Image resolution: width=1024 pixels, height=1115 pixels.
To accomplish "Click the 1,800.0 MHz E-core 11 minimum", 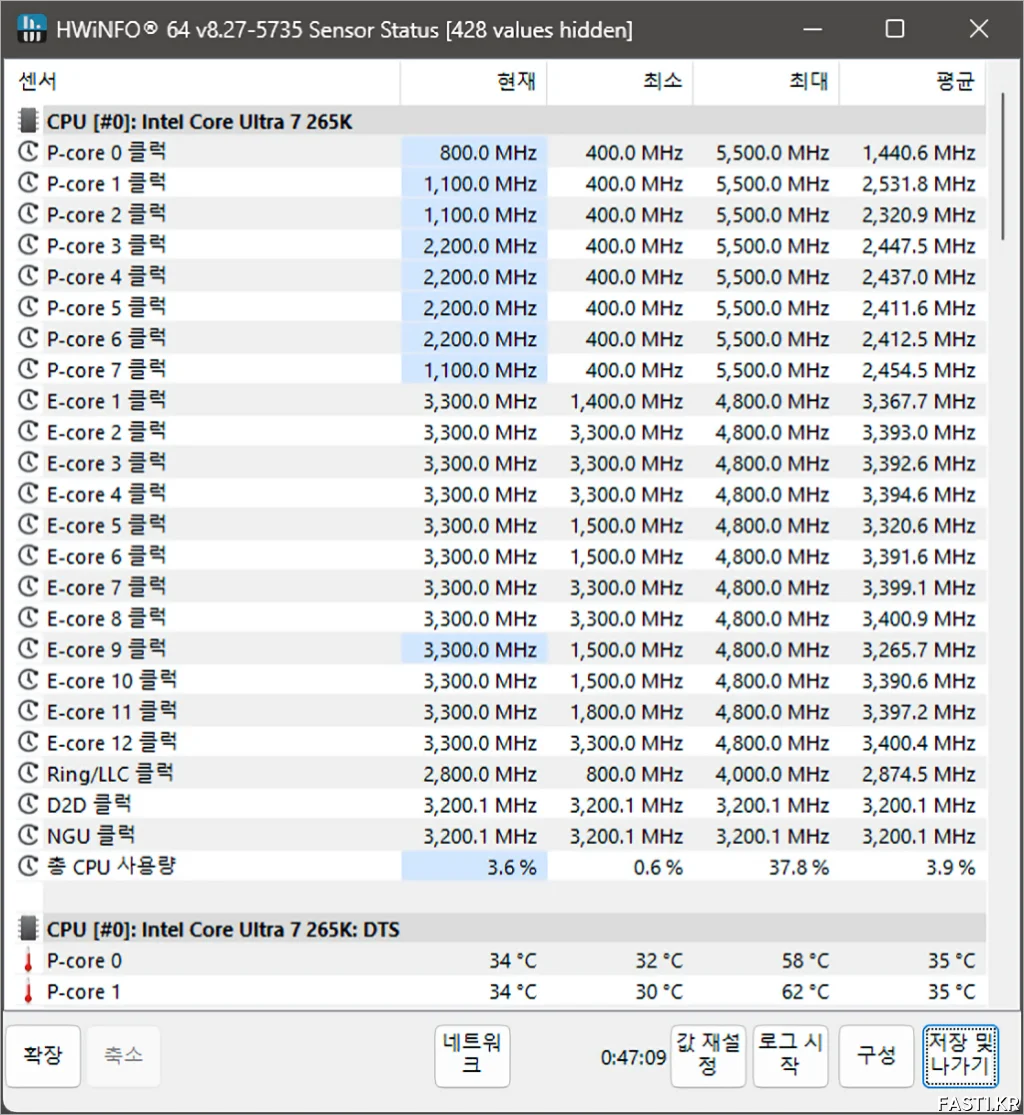I will coord(626,711).
